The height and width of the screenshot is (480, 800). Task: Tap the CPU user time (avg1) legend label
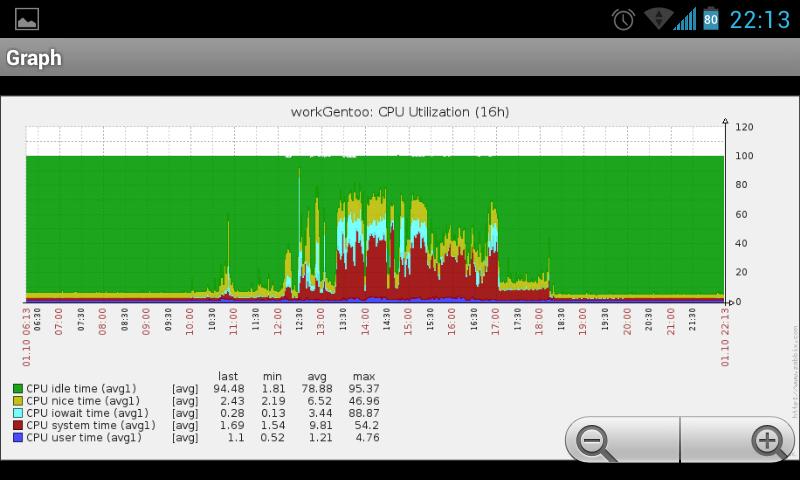click(x=84, y=438)
